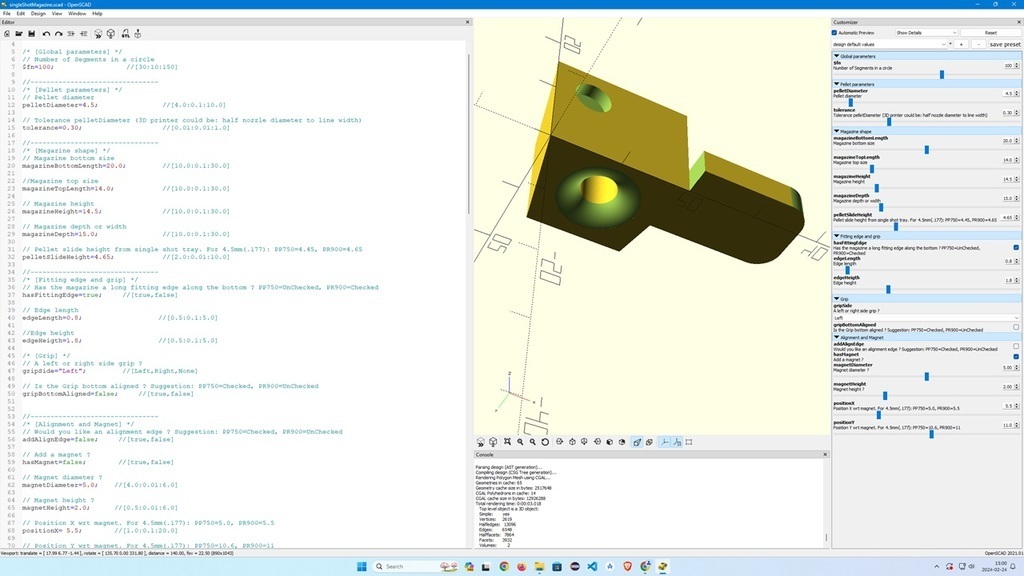The image size is (1024, 576).
Task: Click the minus button to remove preset
Action: tap(978, 44)
